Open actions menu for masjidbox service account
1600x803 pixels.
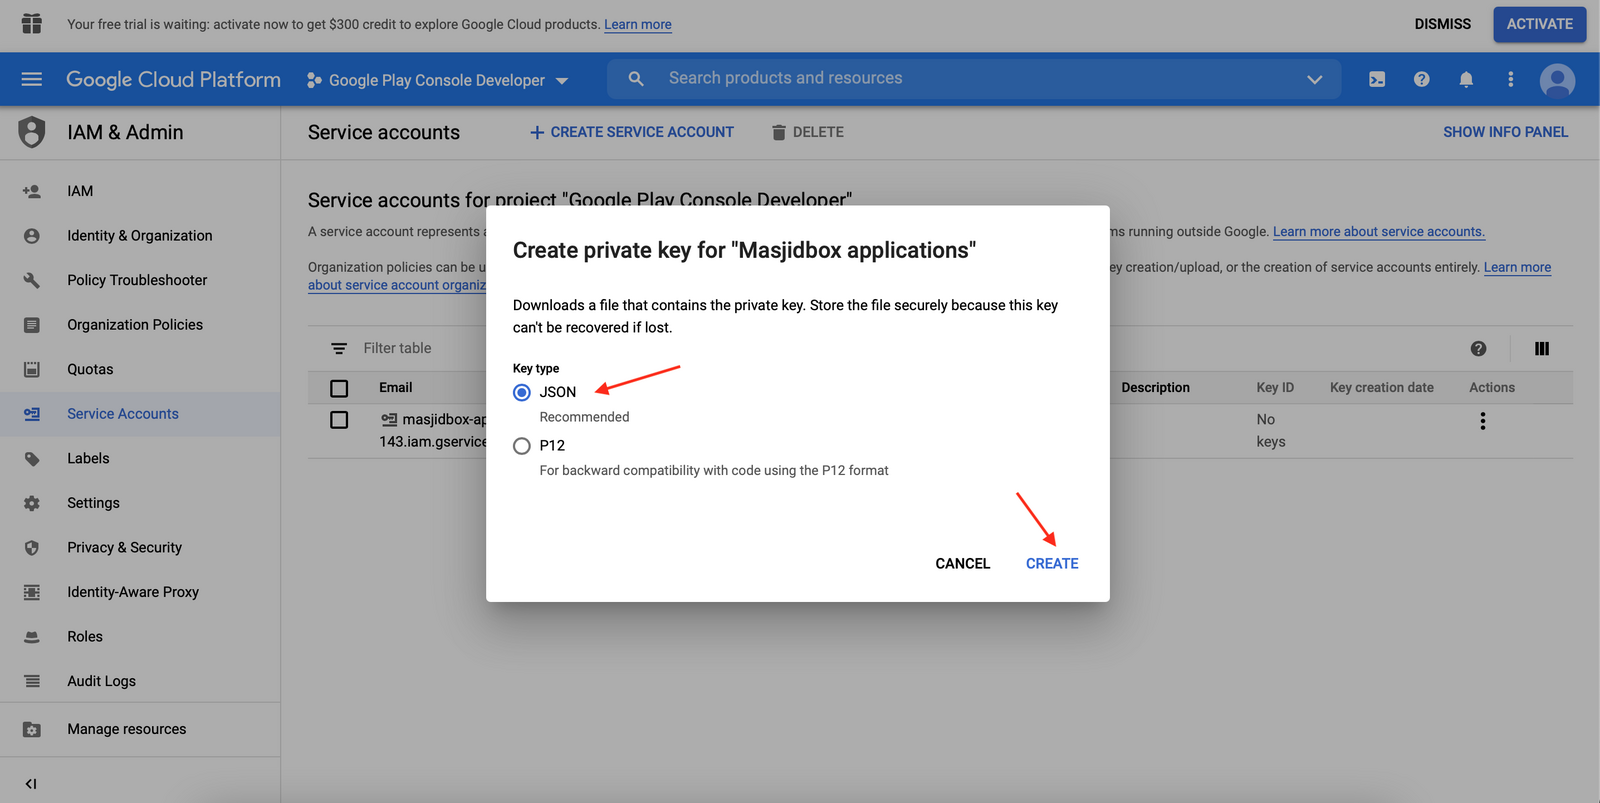[1483, 421]
